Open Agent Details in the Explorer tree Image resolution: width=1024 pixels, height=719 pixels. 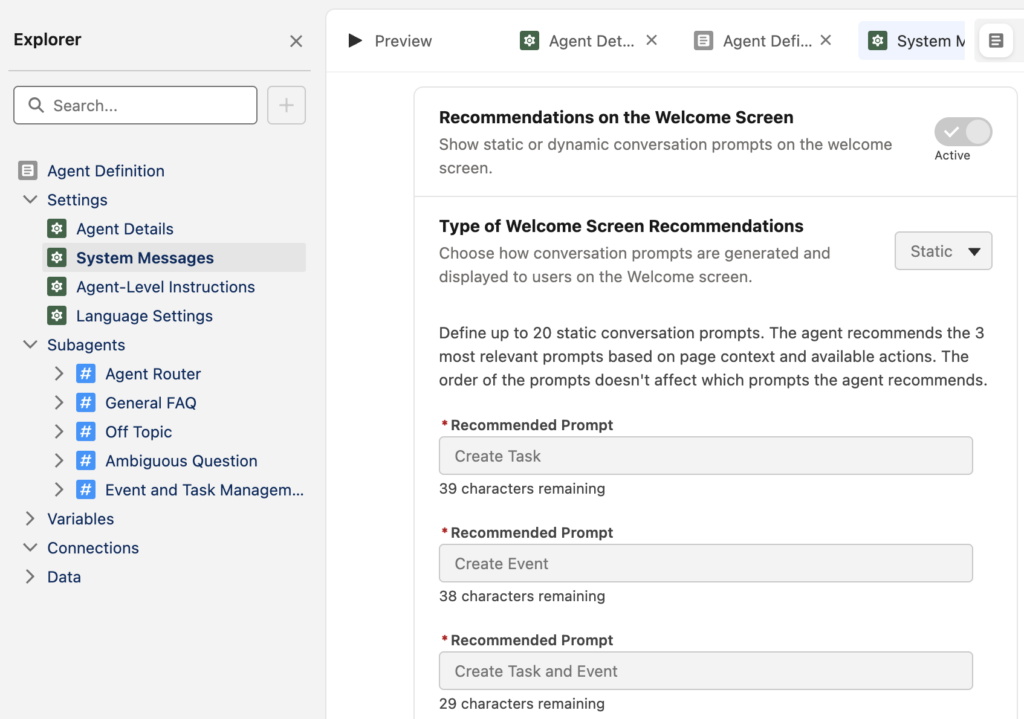pyautogui.click(x=125, y=229)
